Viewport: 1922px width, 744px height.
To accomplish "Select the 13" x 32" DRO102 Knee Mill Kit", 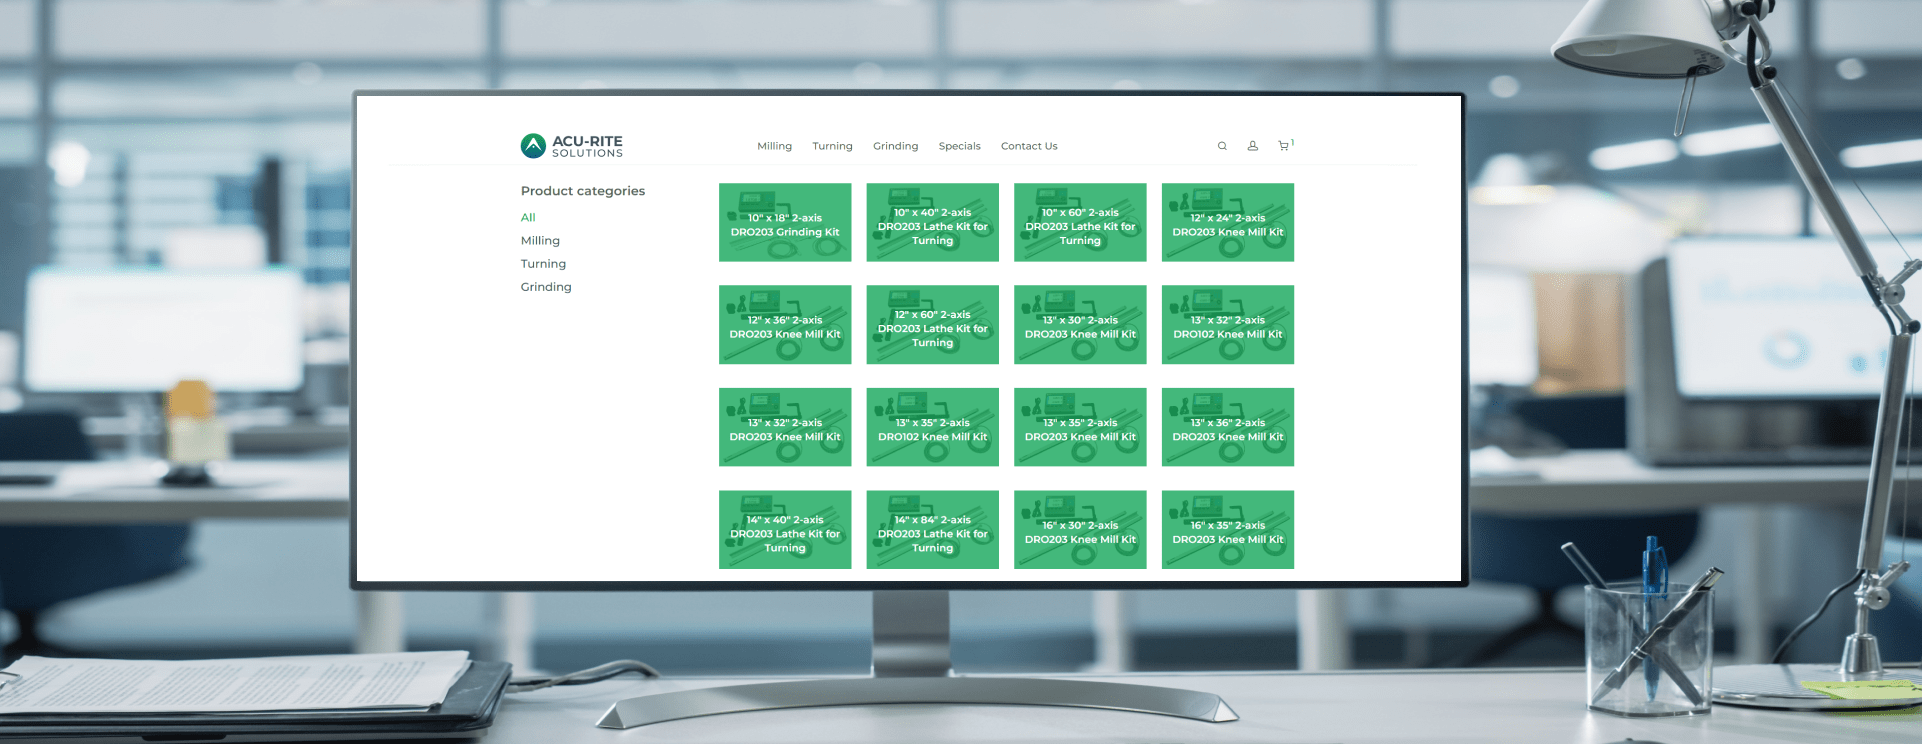I will point(1227,325).
